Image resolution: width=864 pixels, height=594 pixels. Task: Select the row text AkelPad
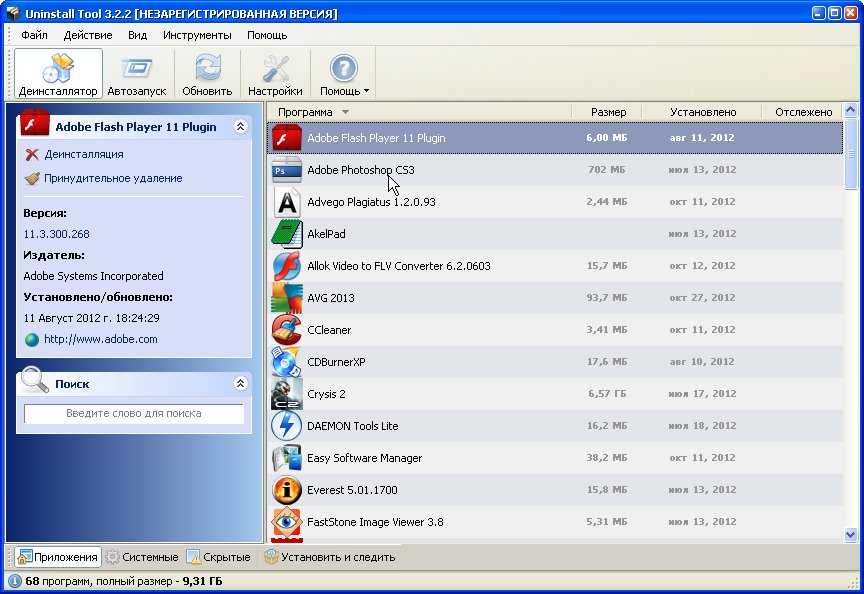(326, 234)
